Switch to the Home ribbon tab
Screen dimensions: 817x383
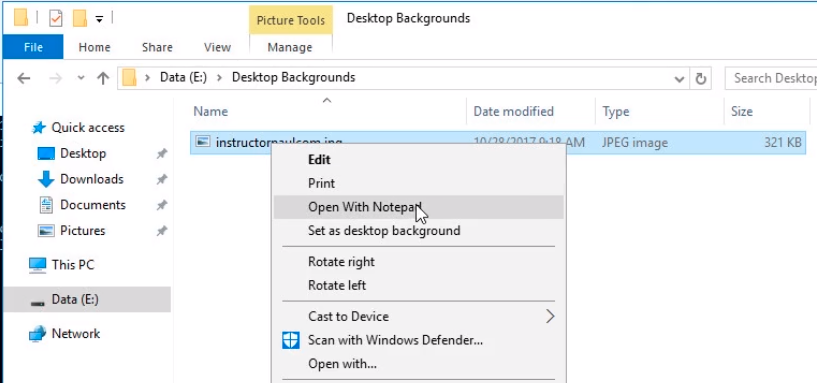94,47
